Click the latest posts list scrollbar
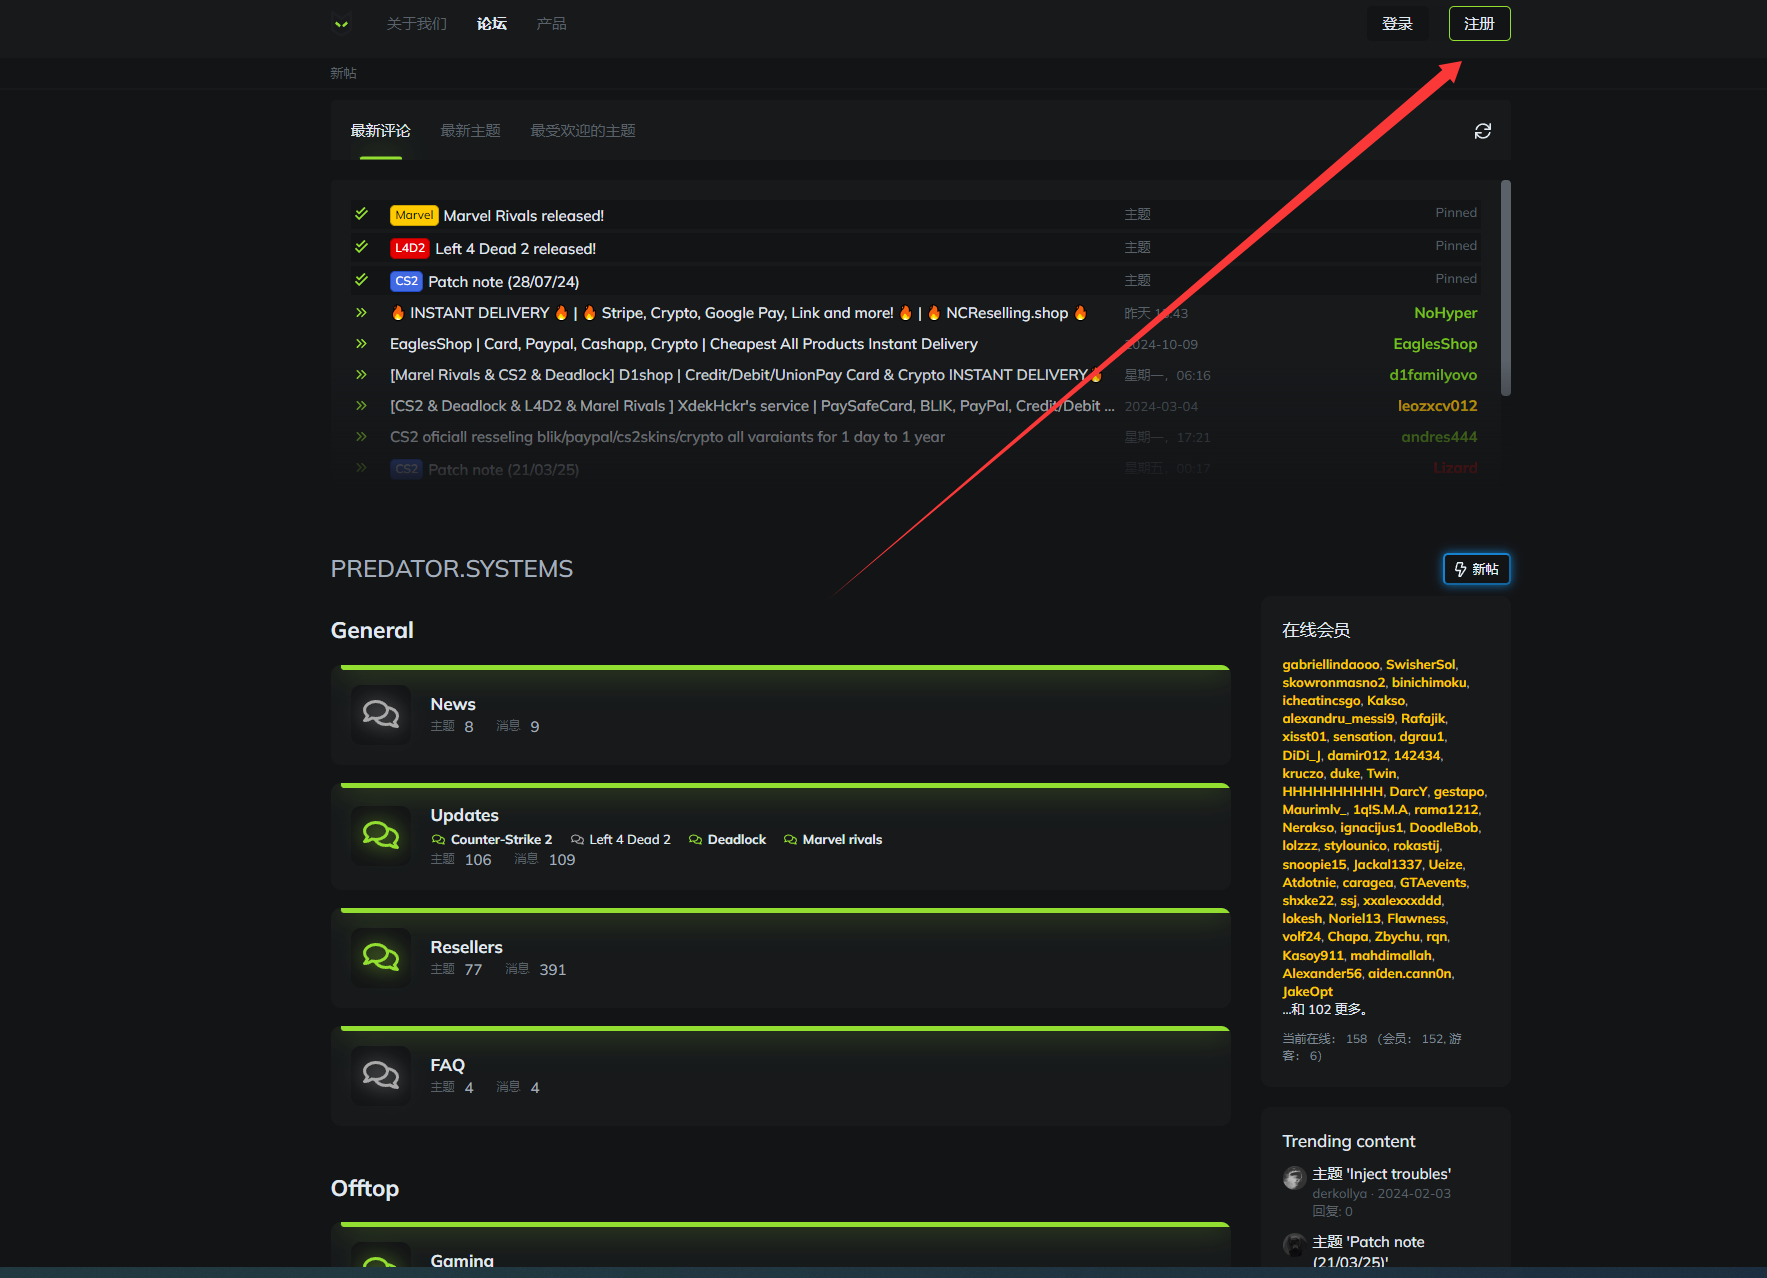The height and width of the screenshot is (1278, 1767). [1506, 288]
